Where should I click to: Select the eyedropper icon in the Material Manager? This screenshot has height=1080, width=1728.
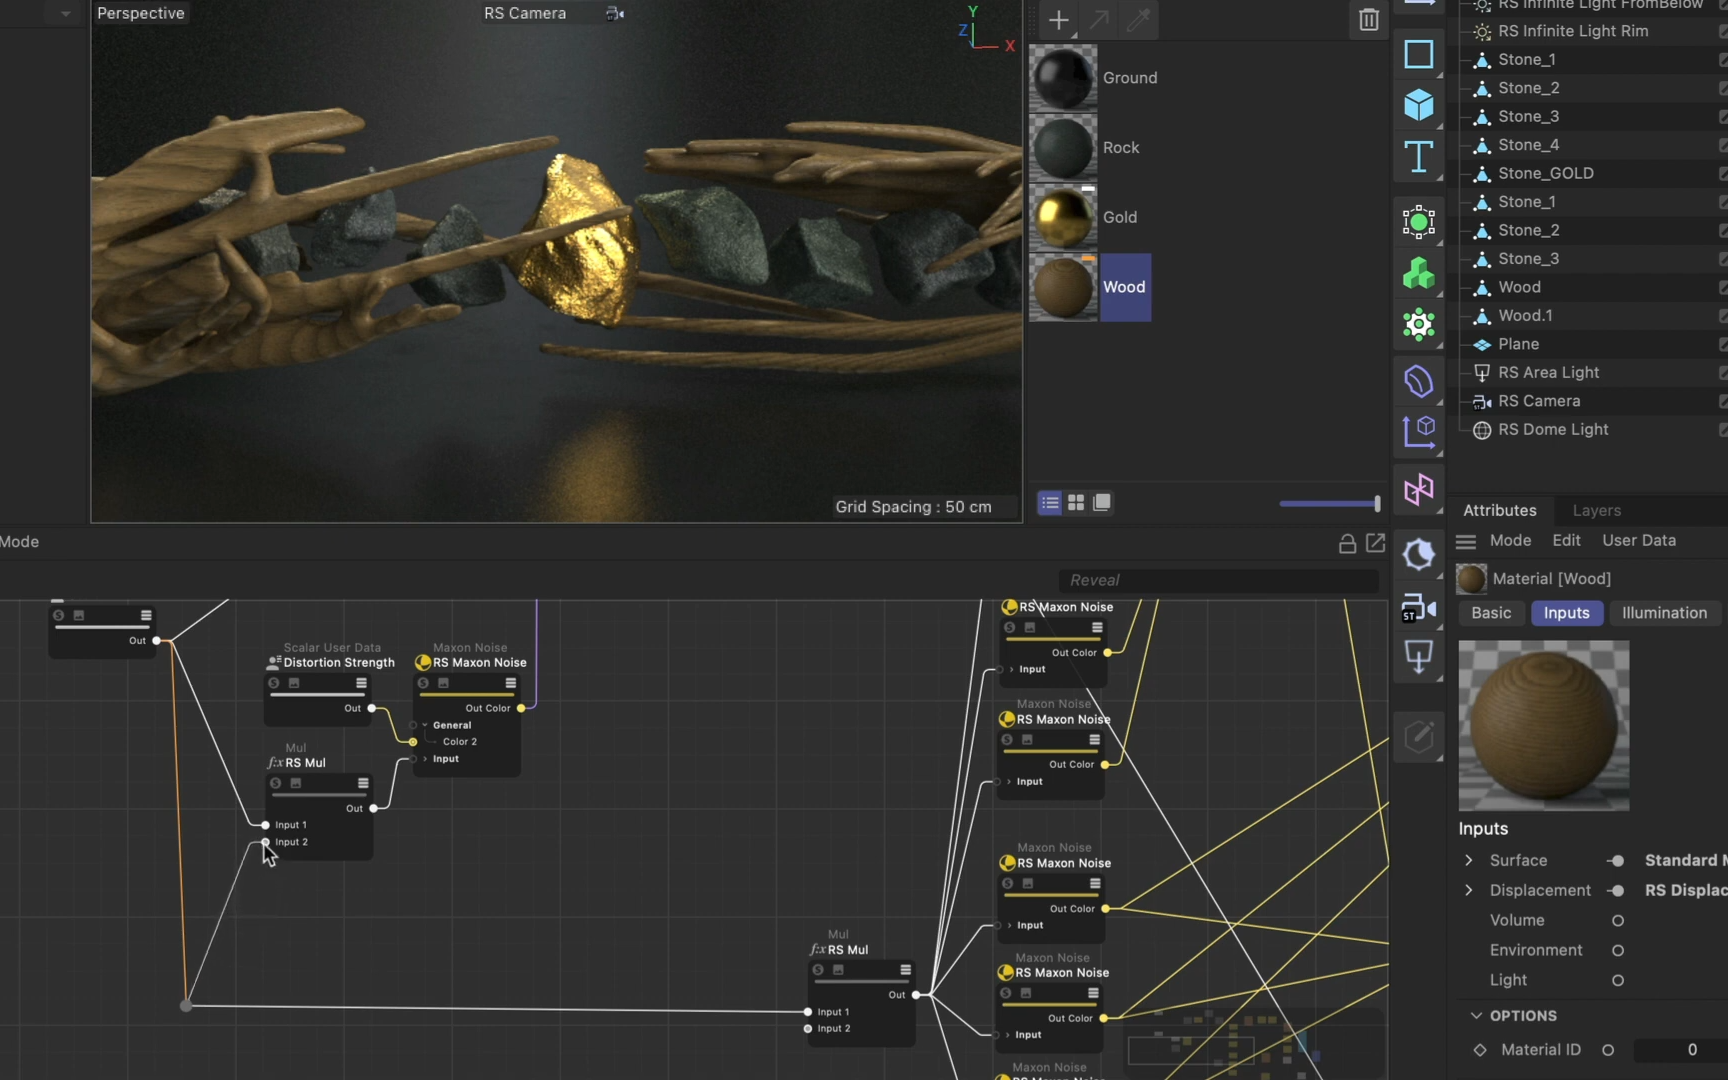coord(1138,20)
